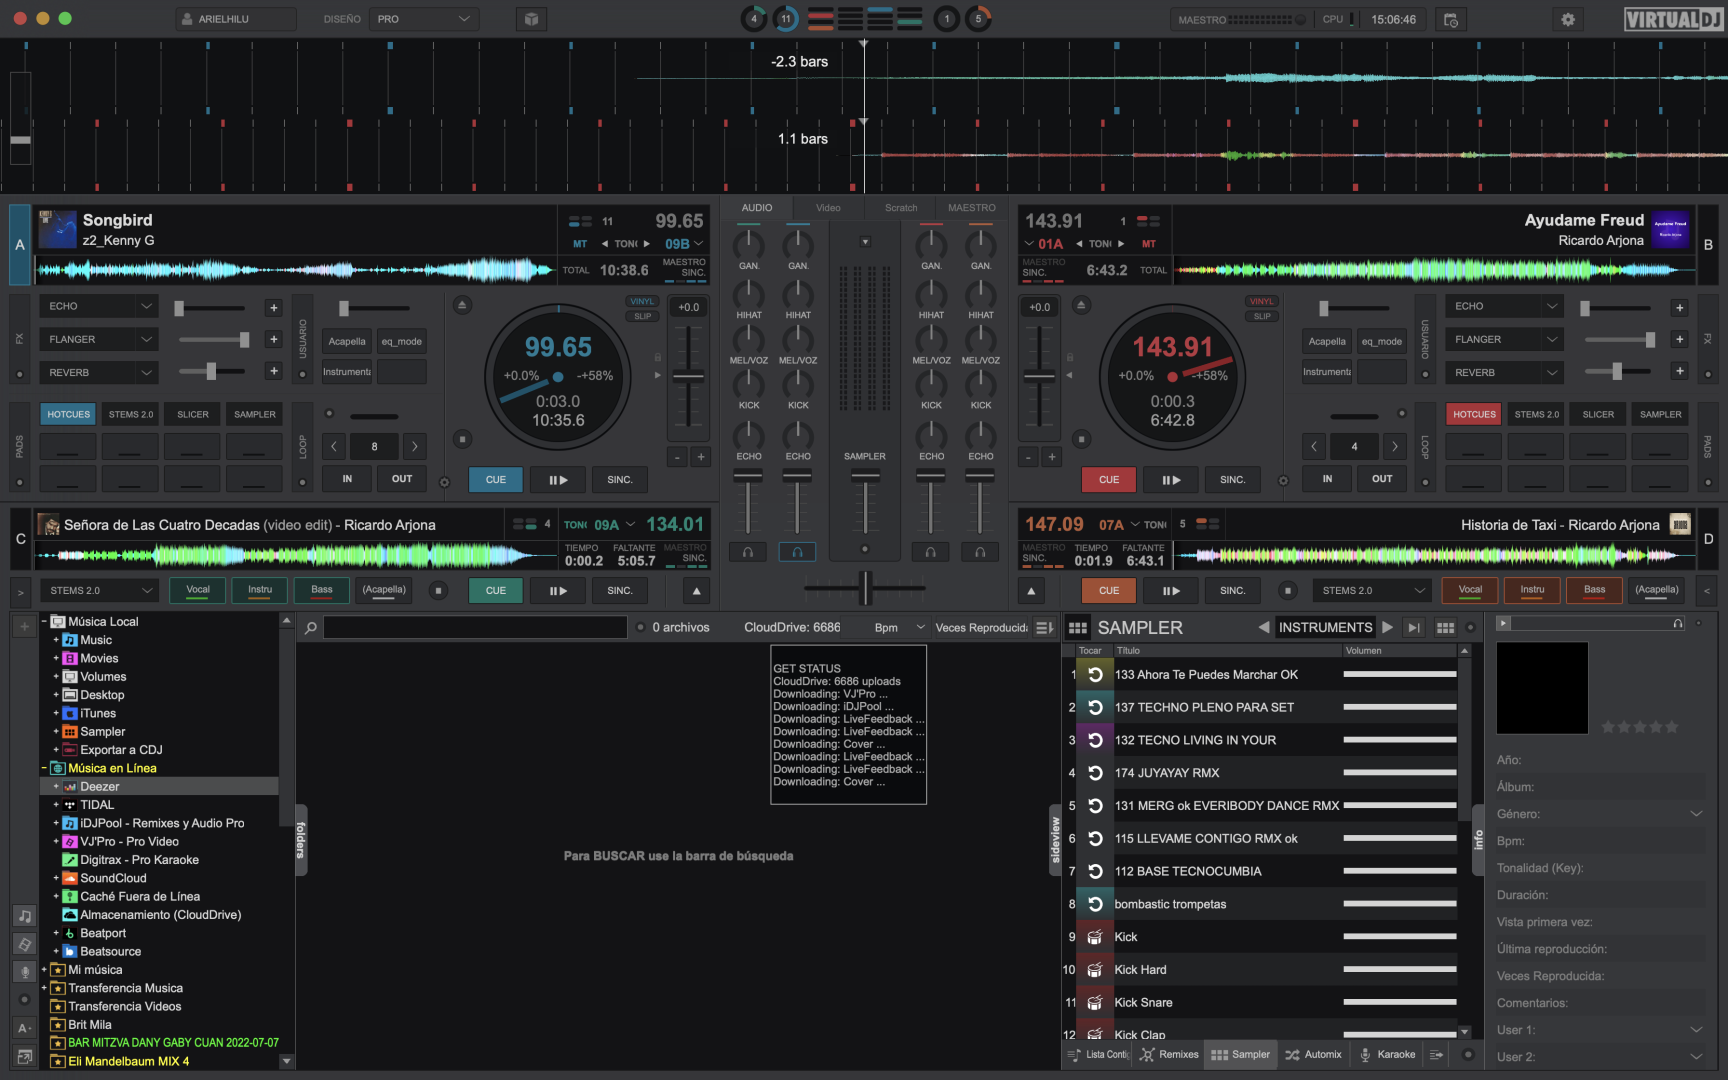Open the REVERB effect dropdown on deck A
This screenshot has width=1728, height=1080.
pos(97,373)
